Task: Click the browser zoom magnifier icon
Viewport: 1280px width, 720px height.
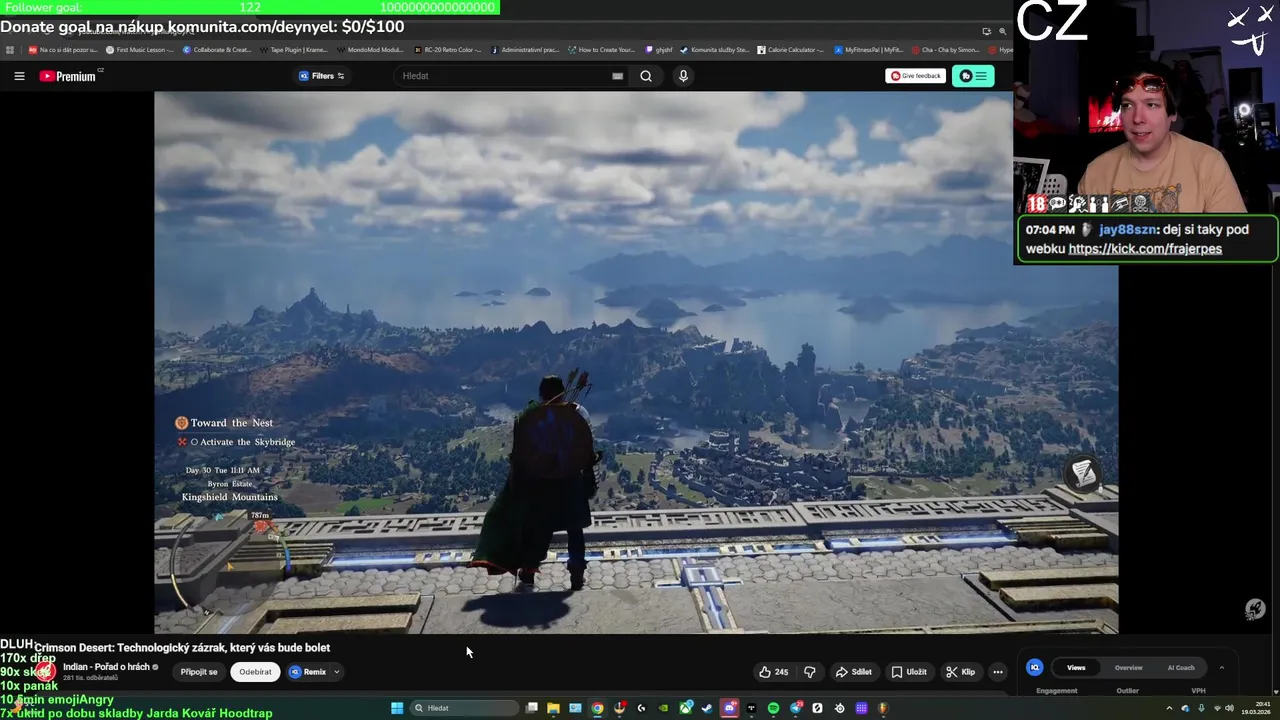Action: tap(1002, 31)
